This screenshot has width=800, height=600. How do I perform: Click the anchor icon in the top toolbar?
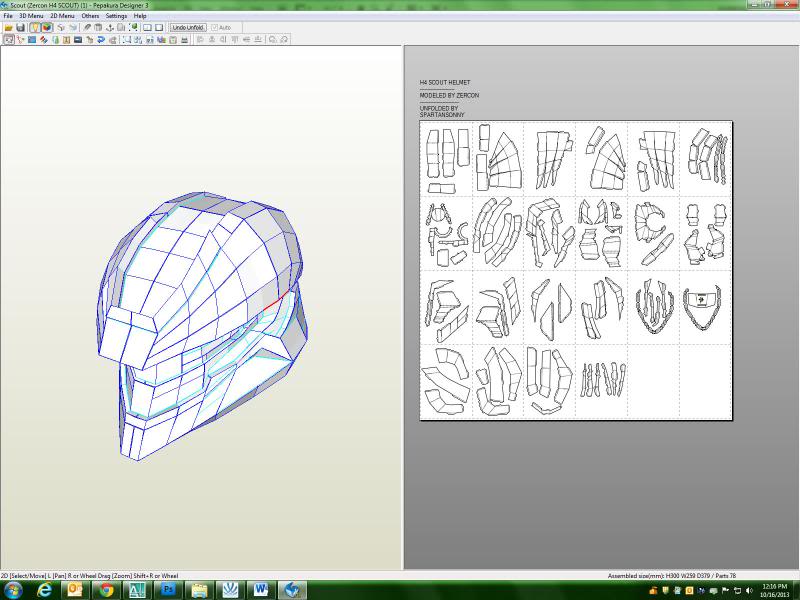(x=110, y=28)
